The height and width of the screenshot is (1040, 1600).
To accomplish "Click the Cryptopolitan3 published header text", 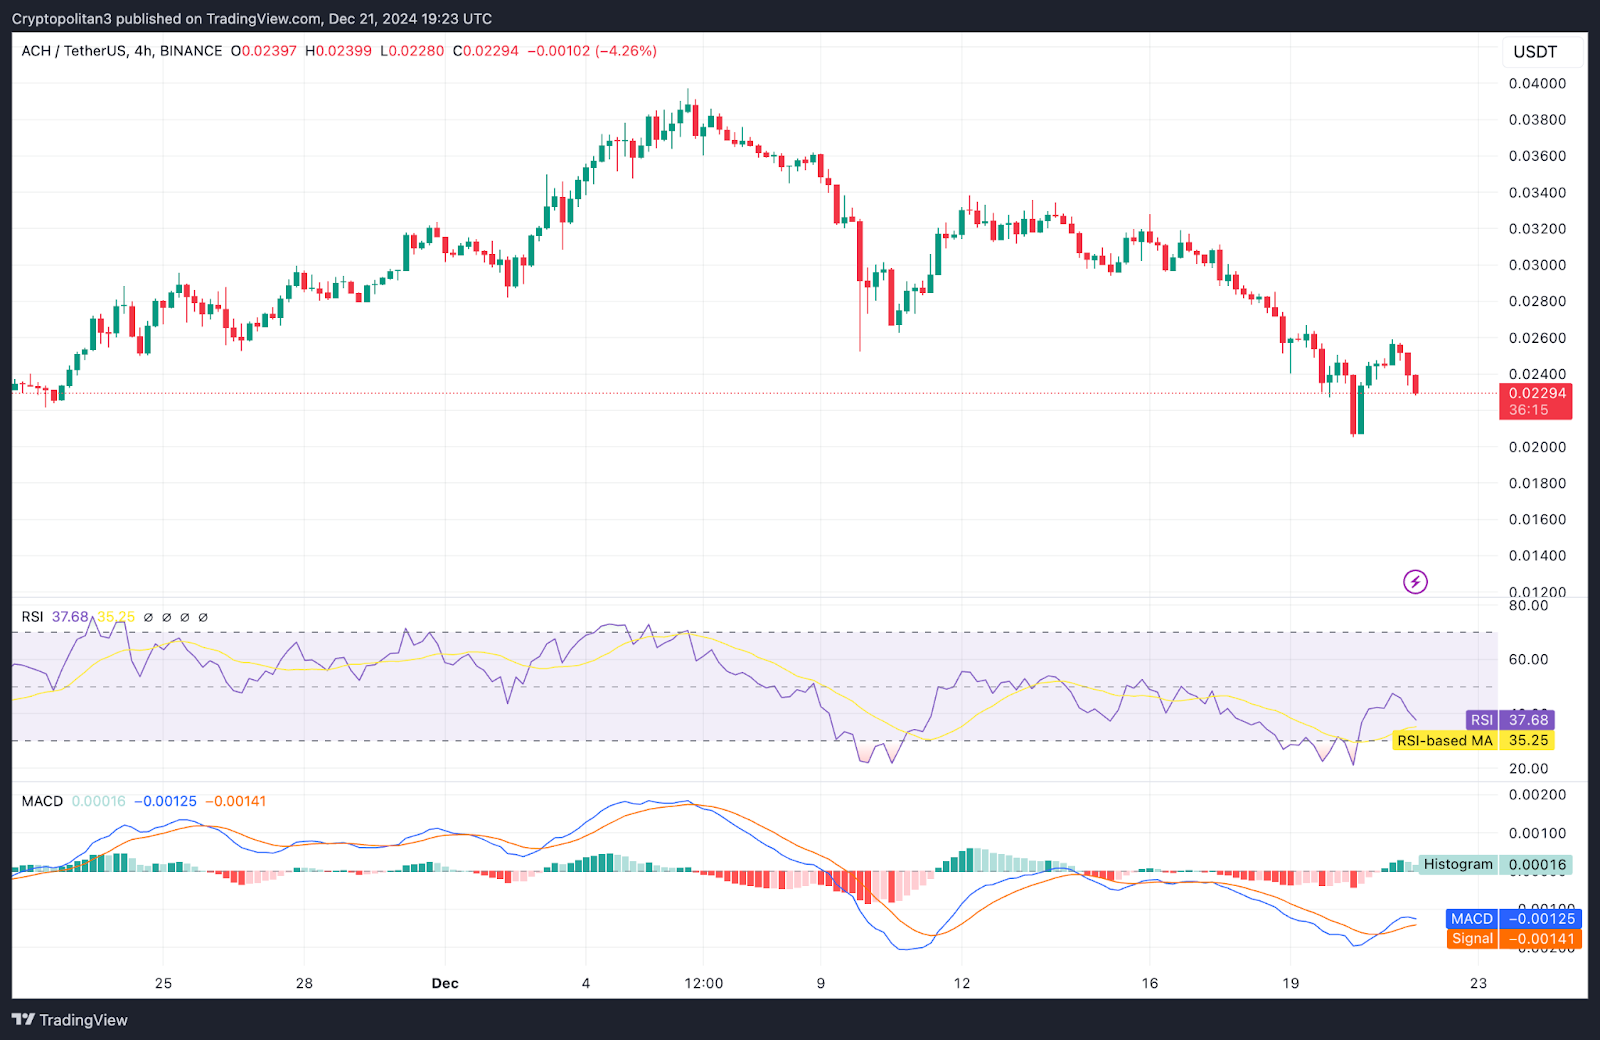I will 252,19.
